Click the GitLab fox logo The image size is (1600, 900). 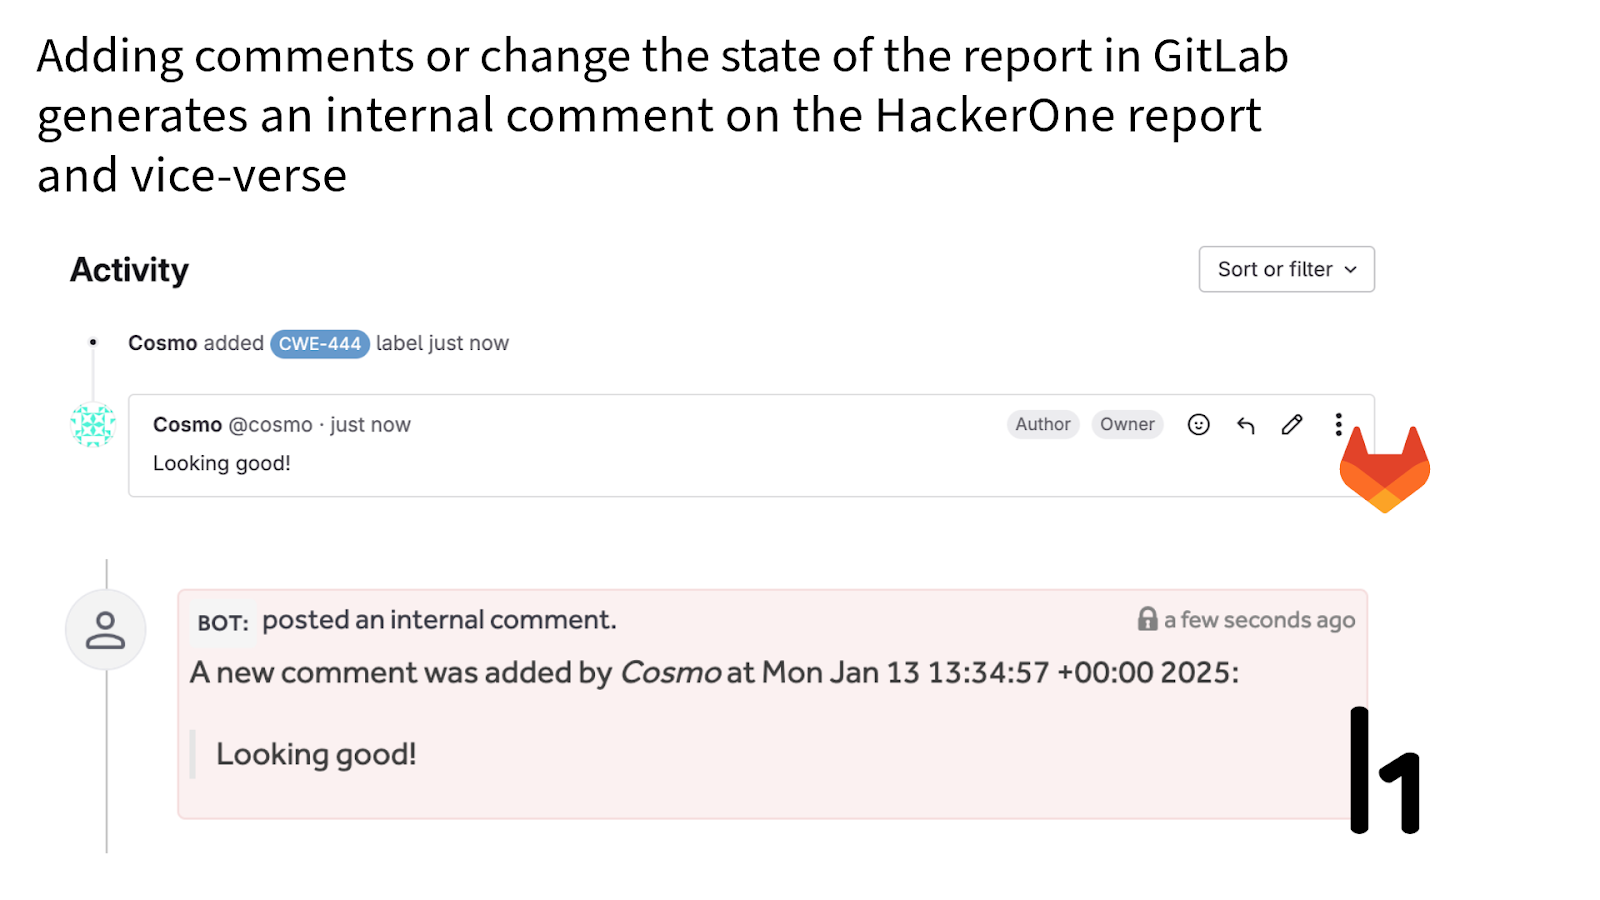click(x=1384, y=468)
